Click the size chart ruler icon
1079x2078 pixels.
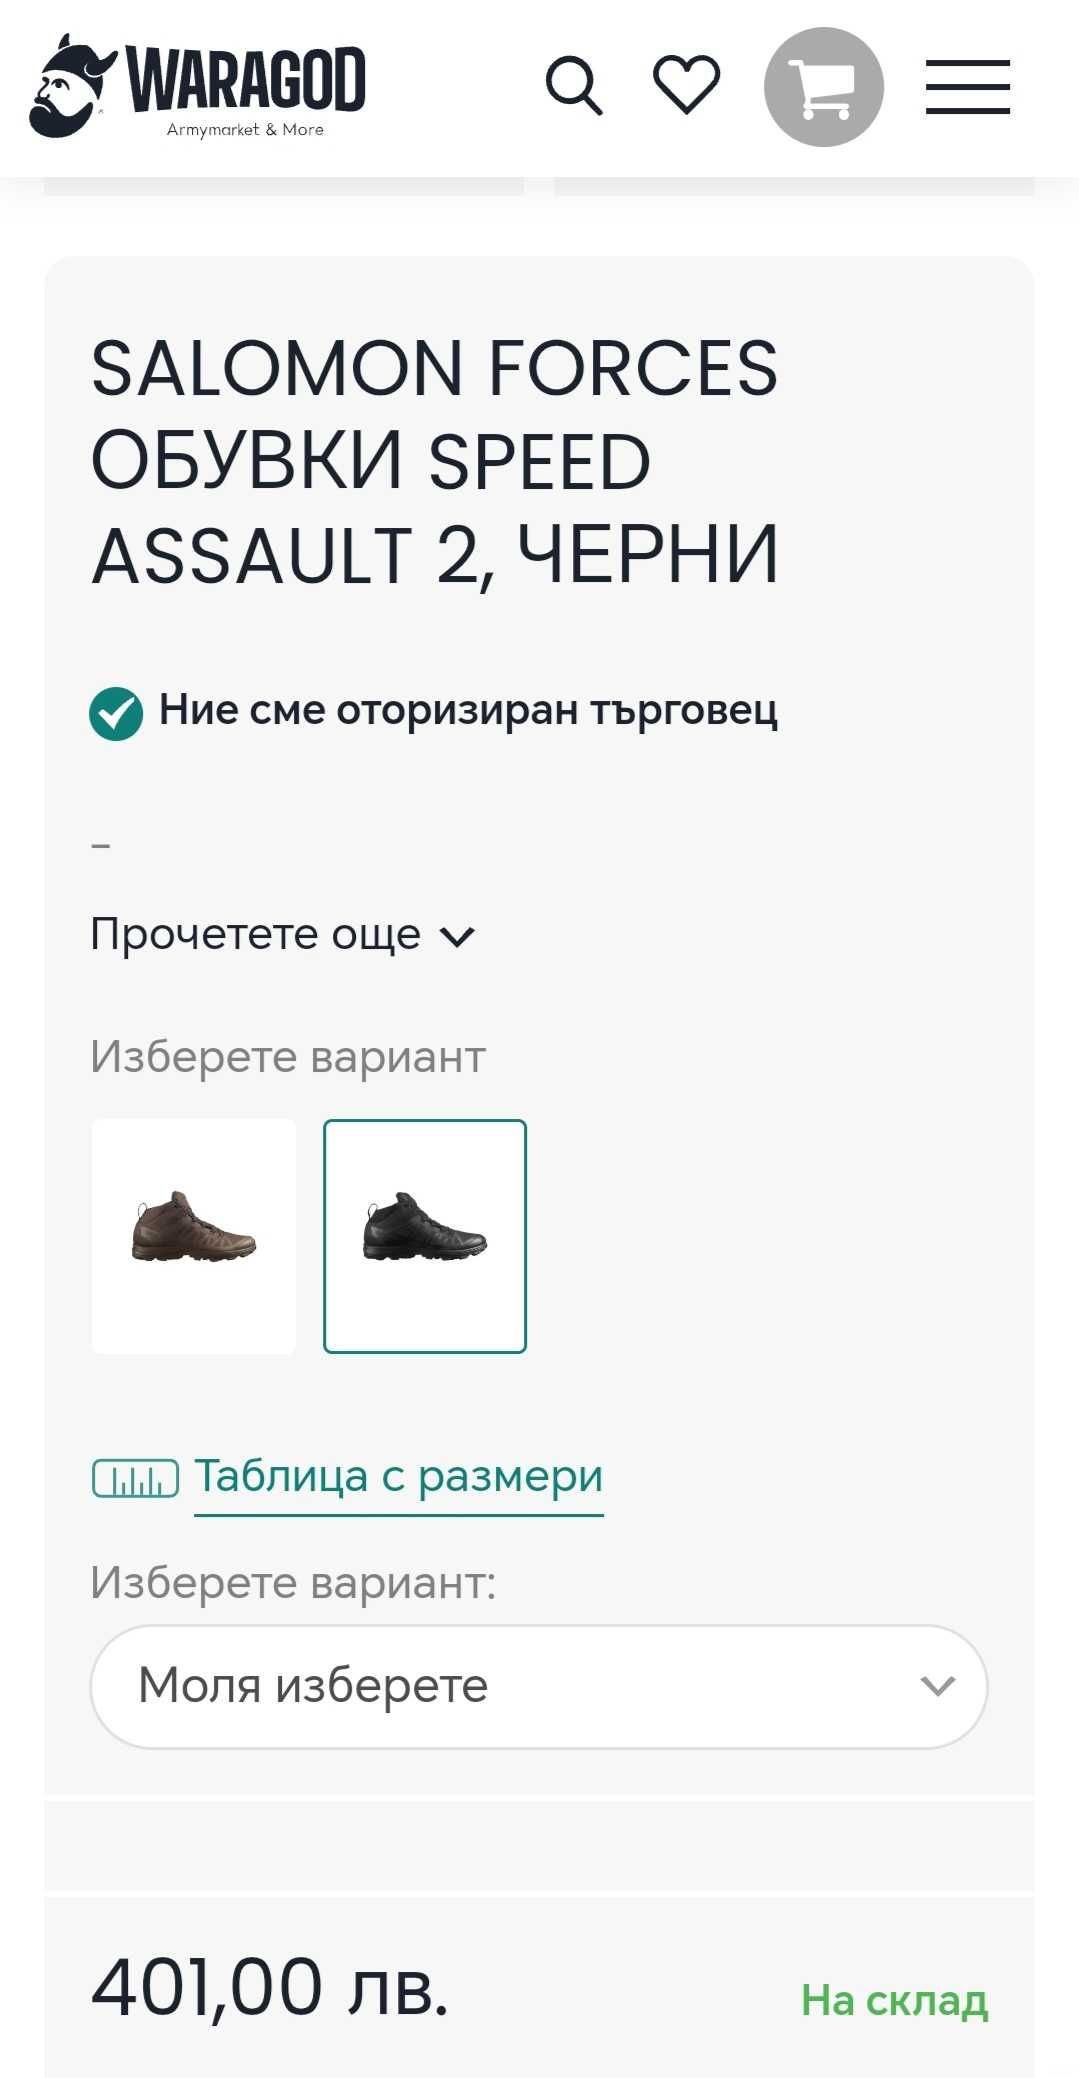[x=135, y=1478]
